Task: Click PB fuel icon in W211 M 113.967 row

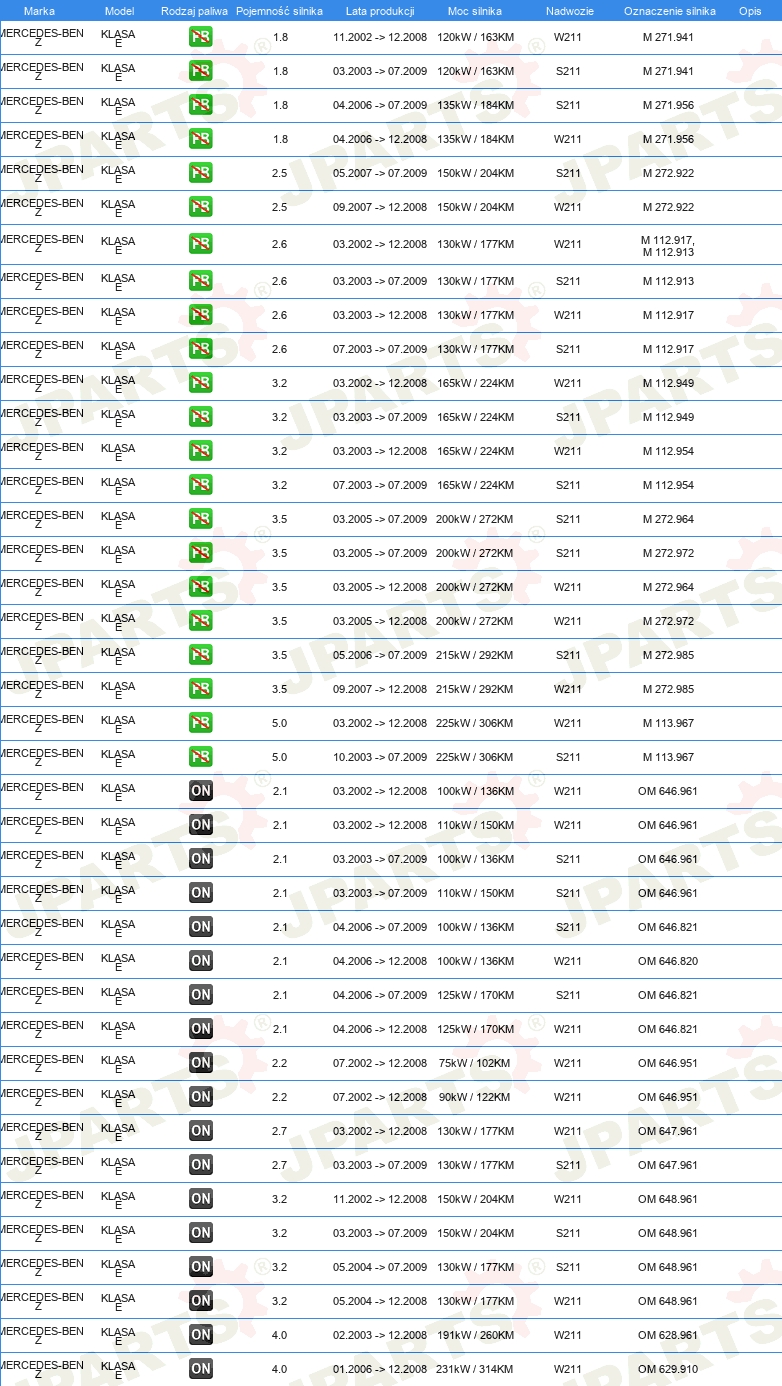Action: pos(201,723)
